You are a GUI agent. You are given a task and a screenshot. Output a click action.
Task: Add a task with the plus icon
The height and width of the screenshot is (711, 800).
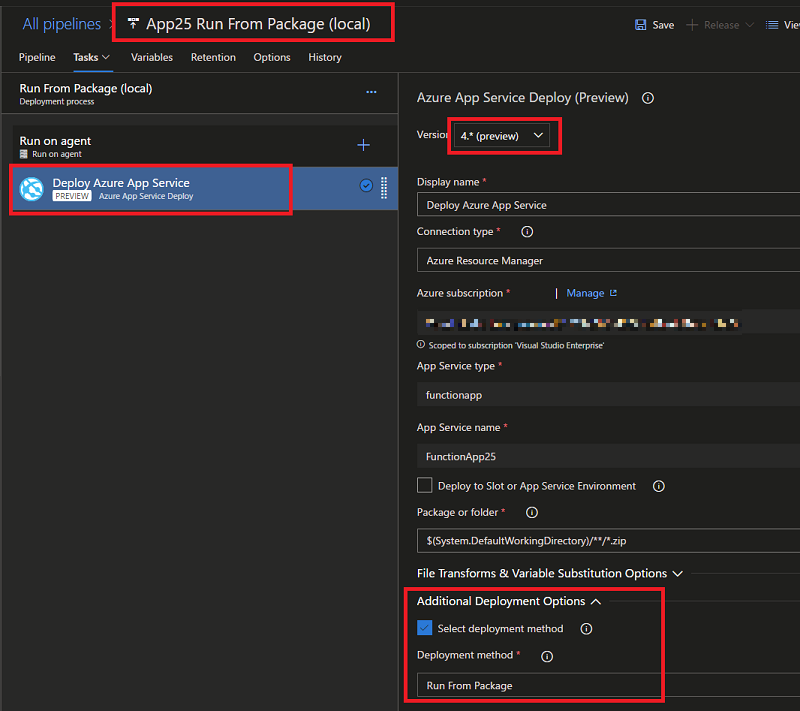pyautogui.click(x=363, y=145)
